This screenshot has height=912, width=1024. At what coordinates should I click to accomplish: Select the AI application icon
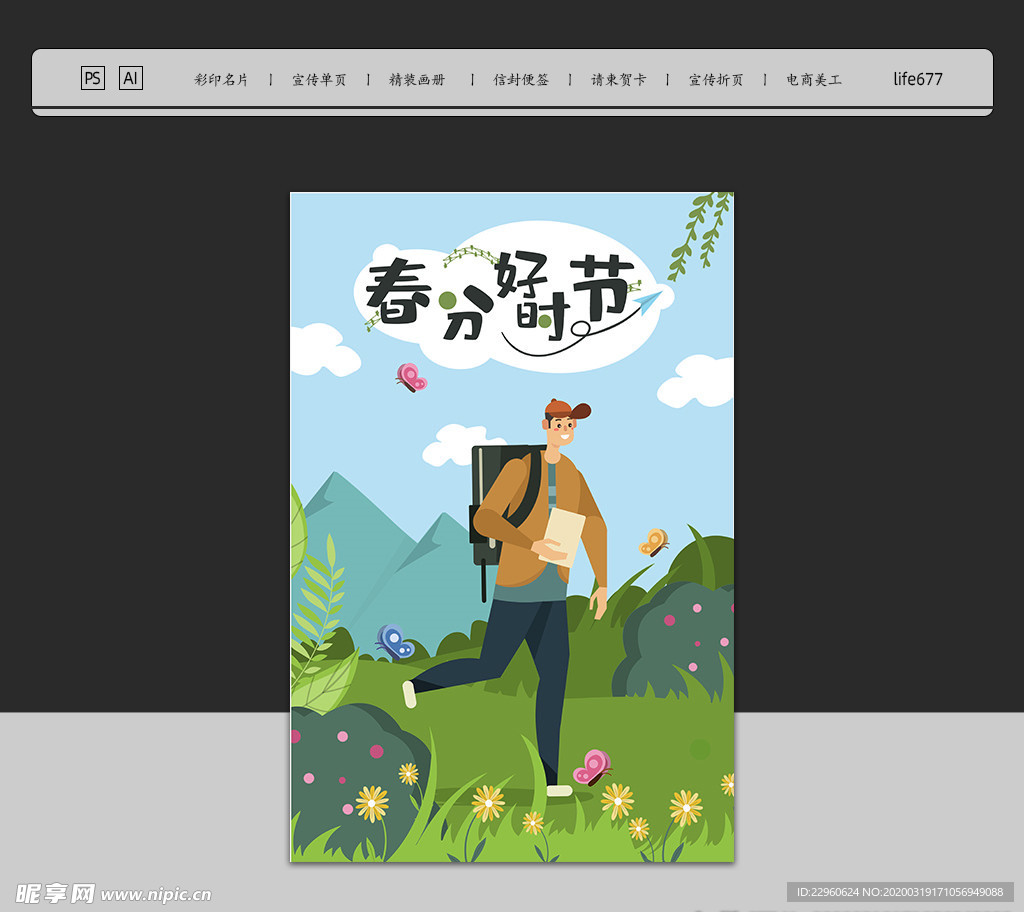pyautogui.click(x=131, y=78)
